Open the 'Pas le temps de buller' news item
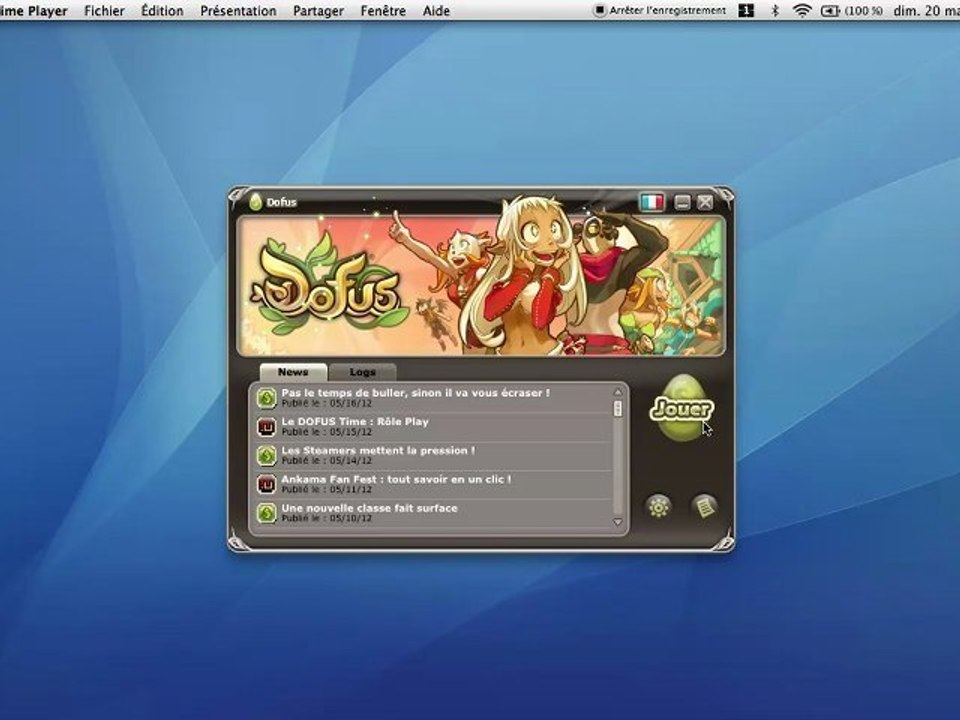This screenshot has width=960, height=720. pyautogui.click(x=433, y=398)
